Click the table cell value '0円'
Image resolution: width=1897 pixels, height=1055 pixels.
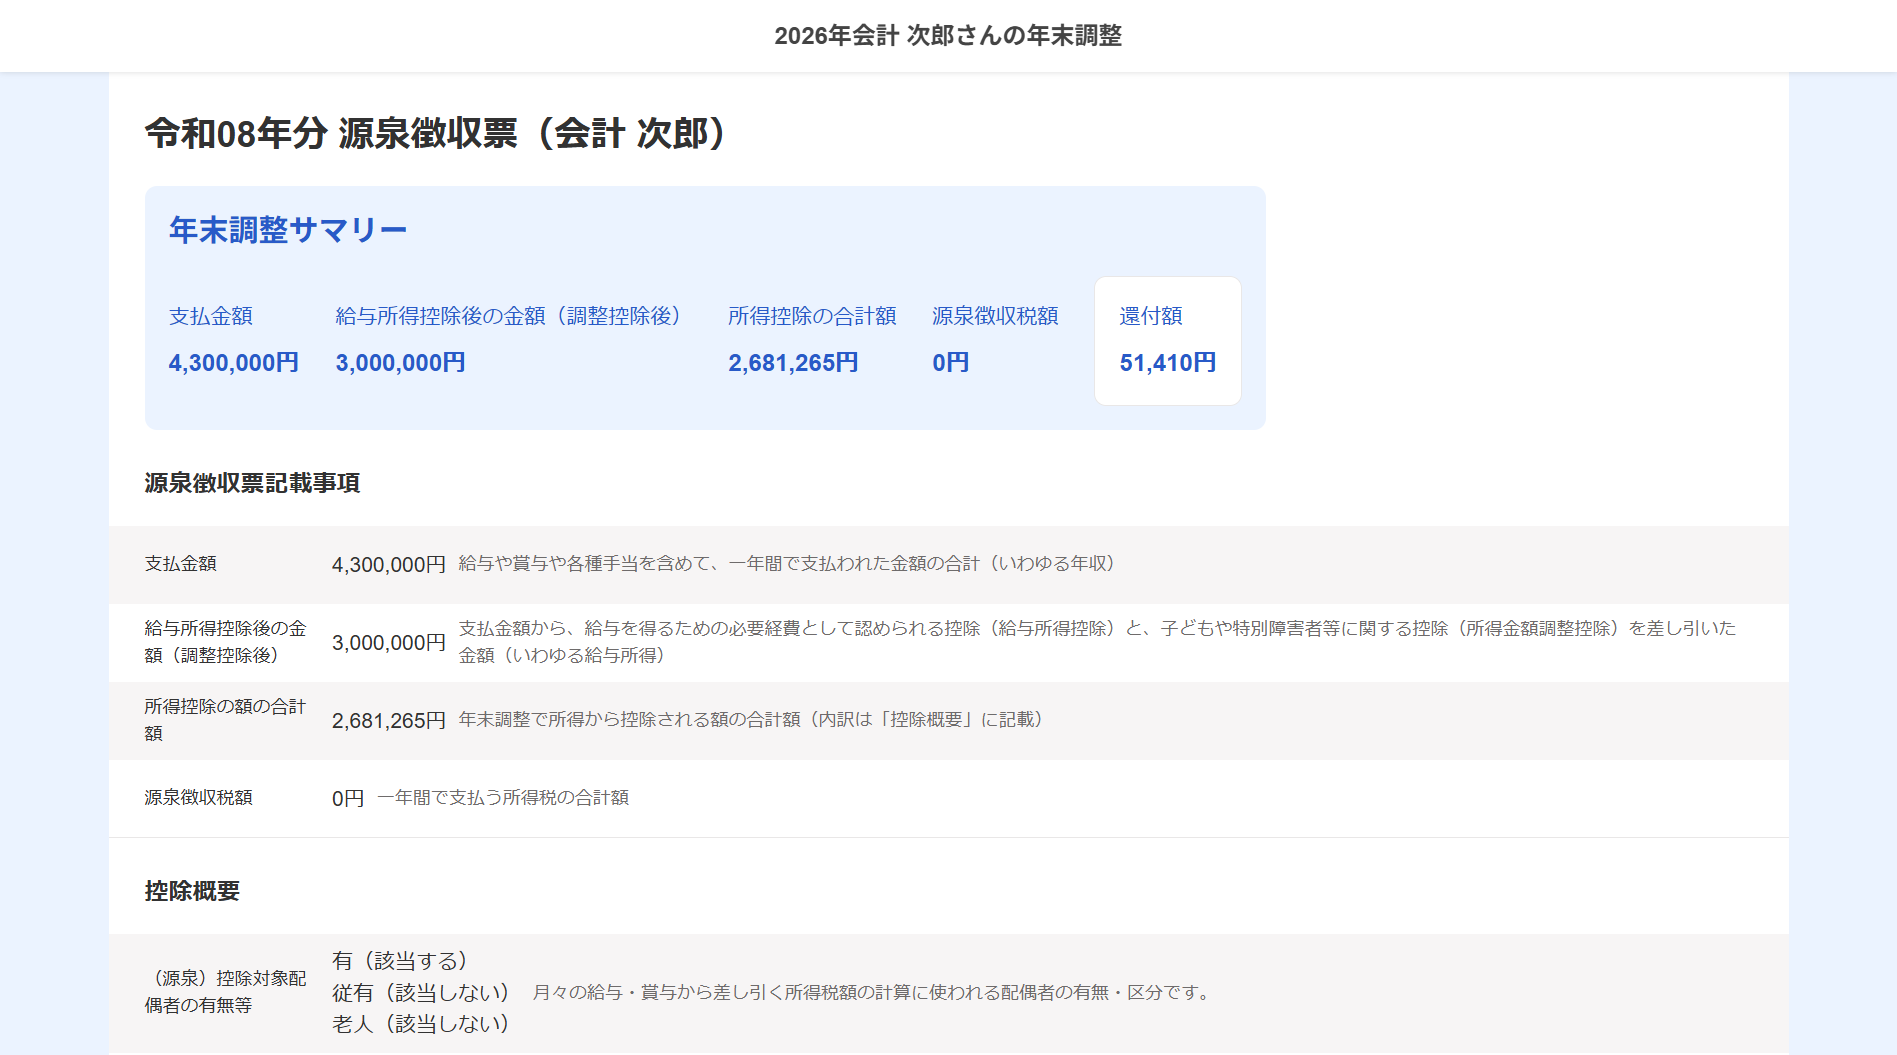[x=348, y=799]
